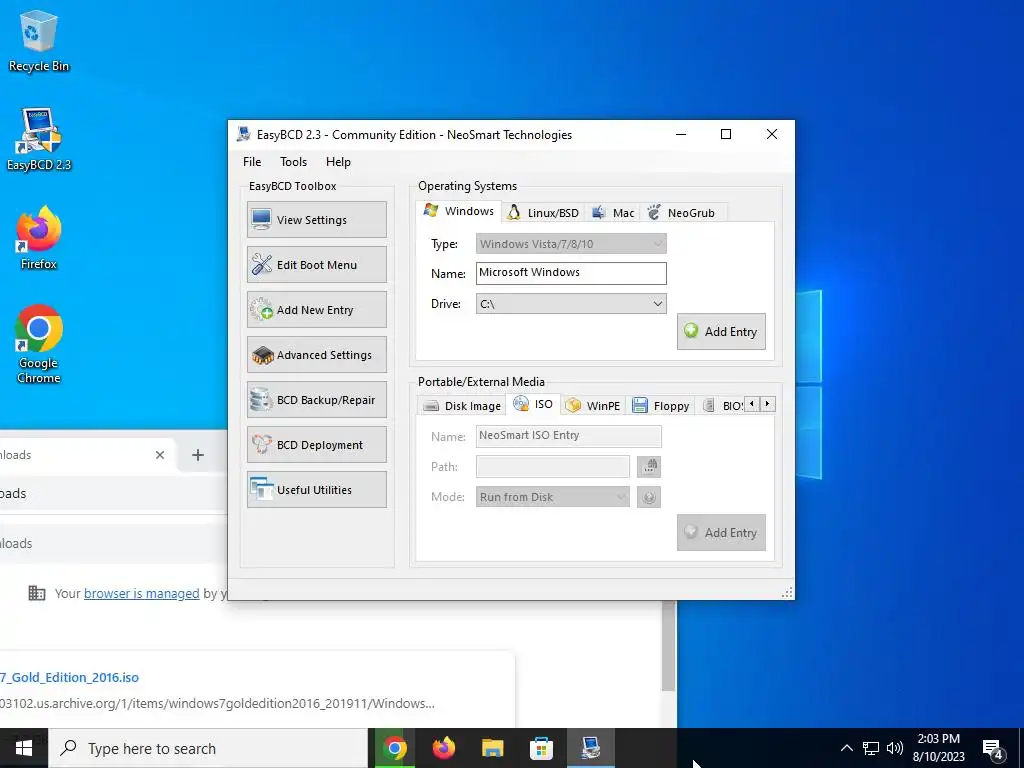Switch to the Linux/BSD tab
Screen dimensions: 1024x768
(544, 212)
